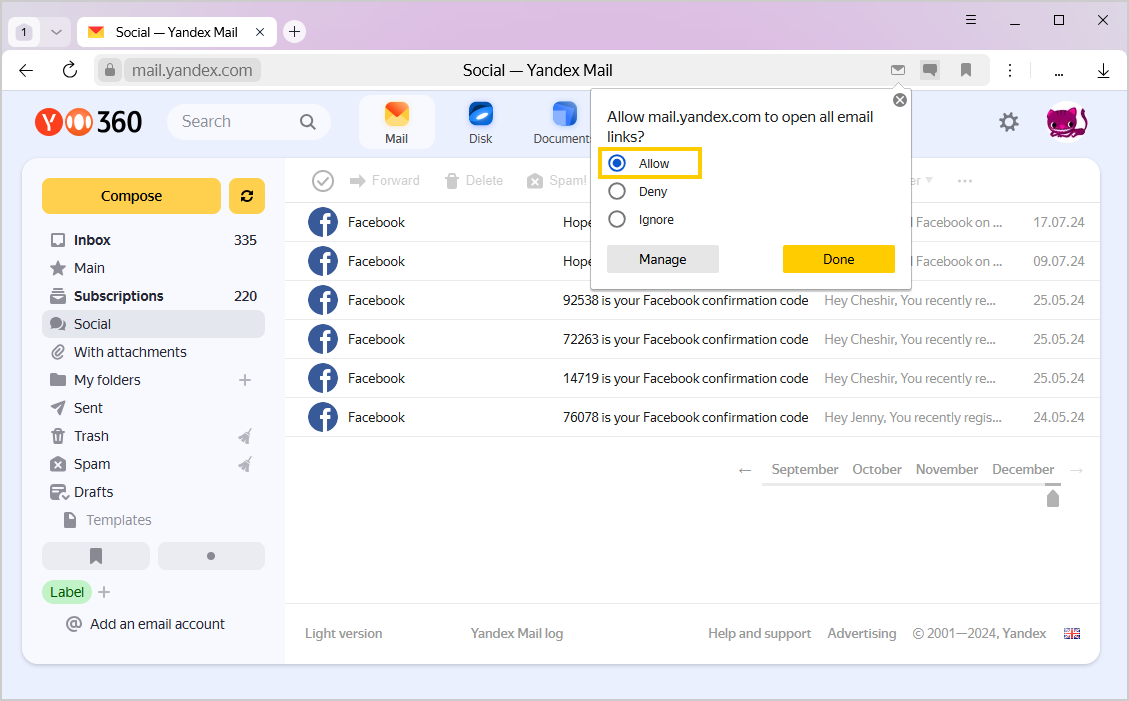Click the protocol handler icon in address bar
Viewport: 1129px width, 701px height.
tap(898, 70)
